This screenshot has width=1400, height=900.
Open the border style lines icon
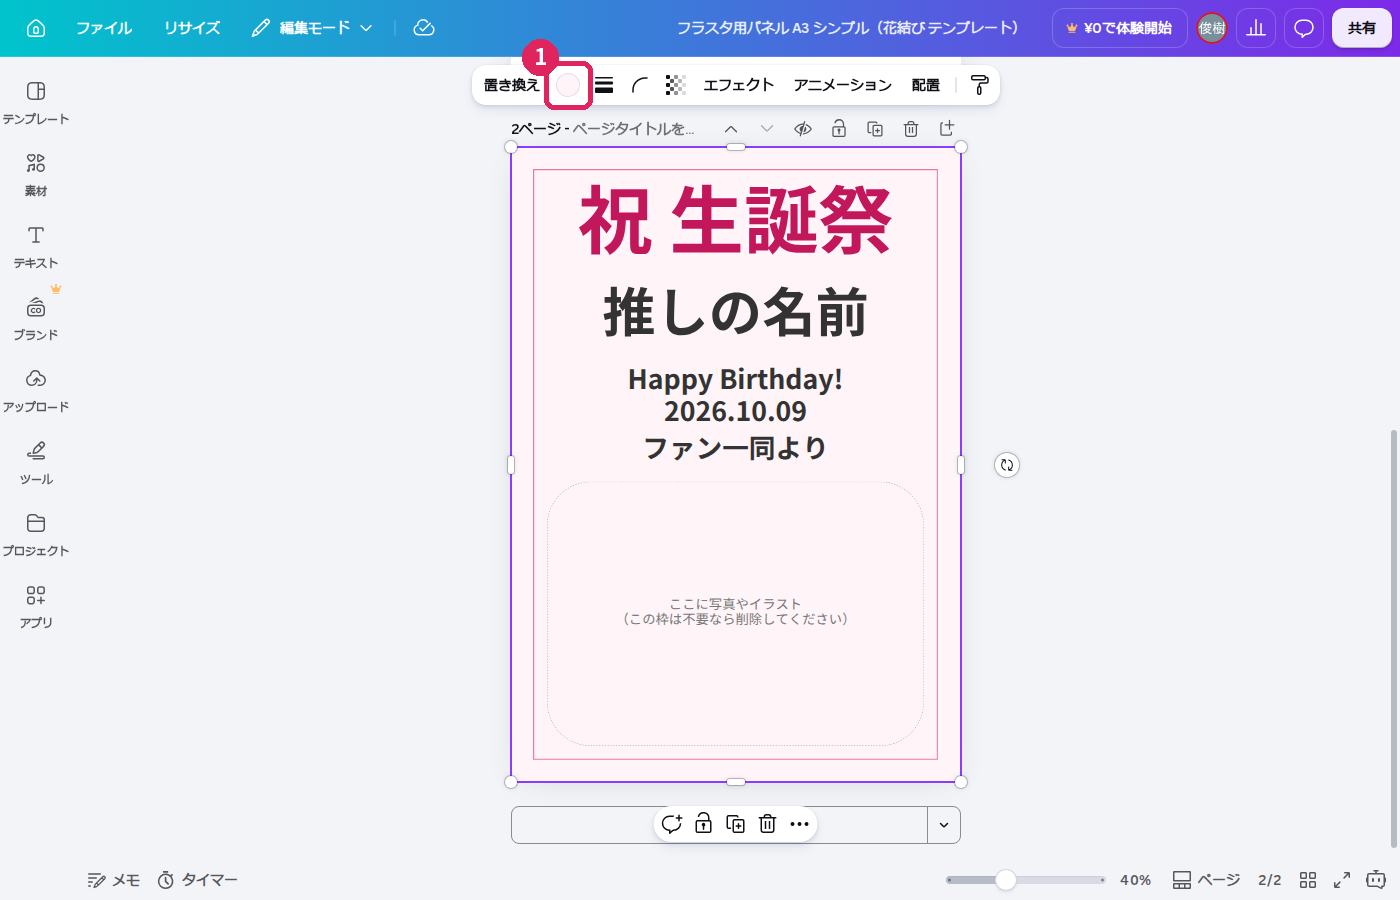pyautogui.click(x=604, y=85)
